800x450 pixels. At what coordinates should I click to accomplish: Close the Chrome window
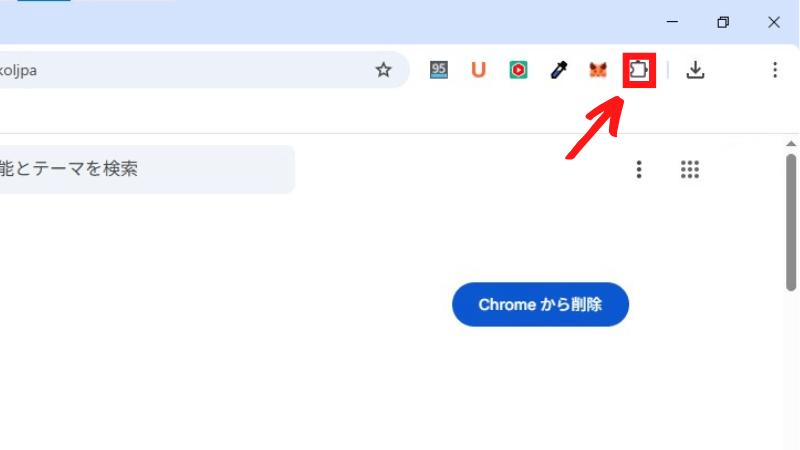click(x=773, y=22)
